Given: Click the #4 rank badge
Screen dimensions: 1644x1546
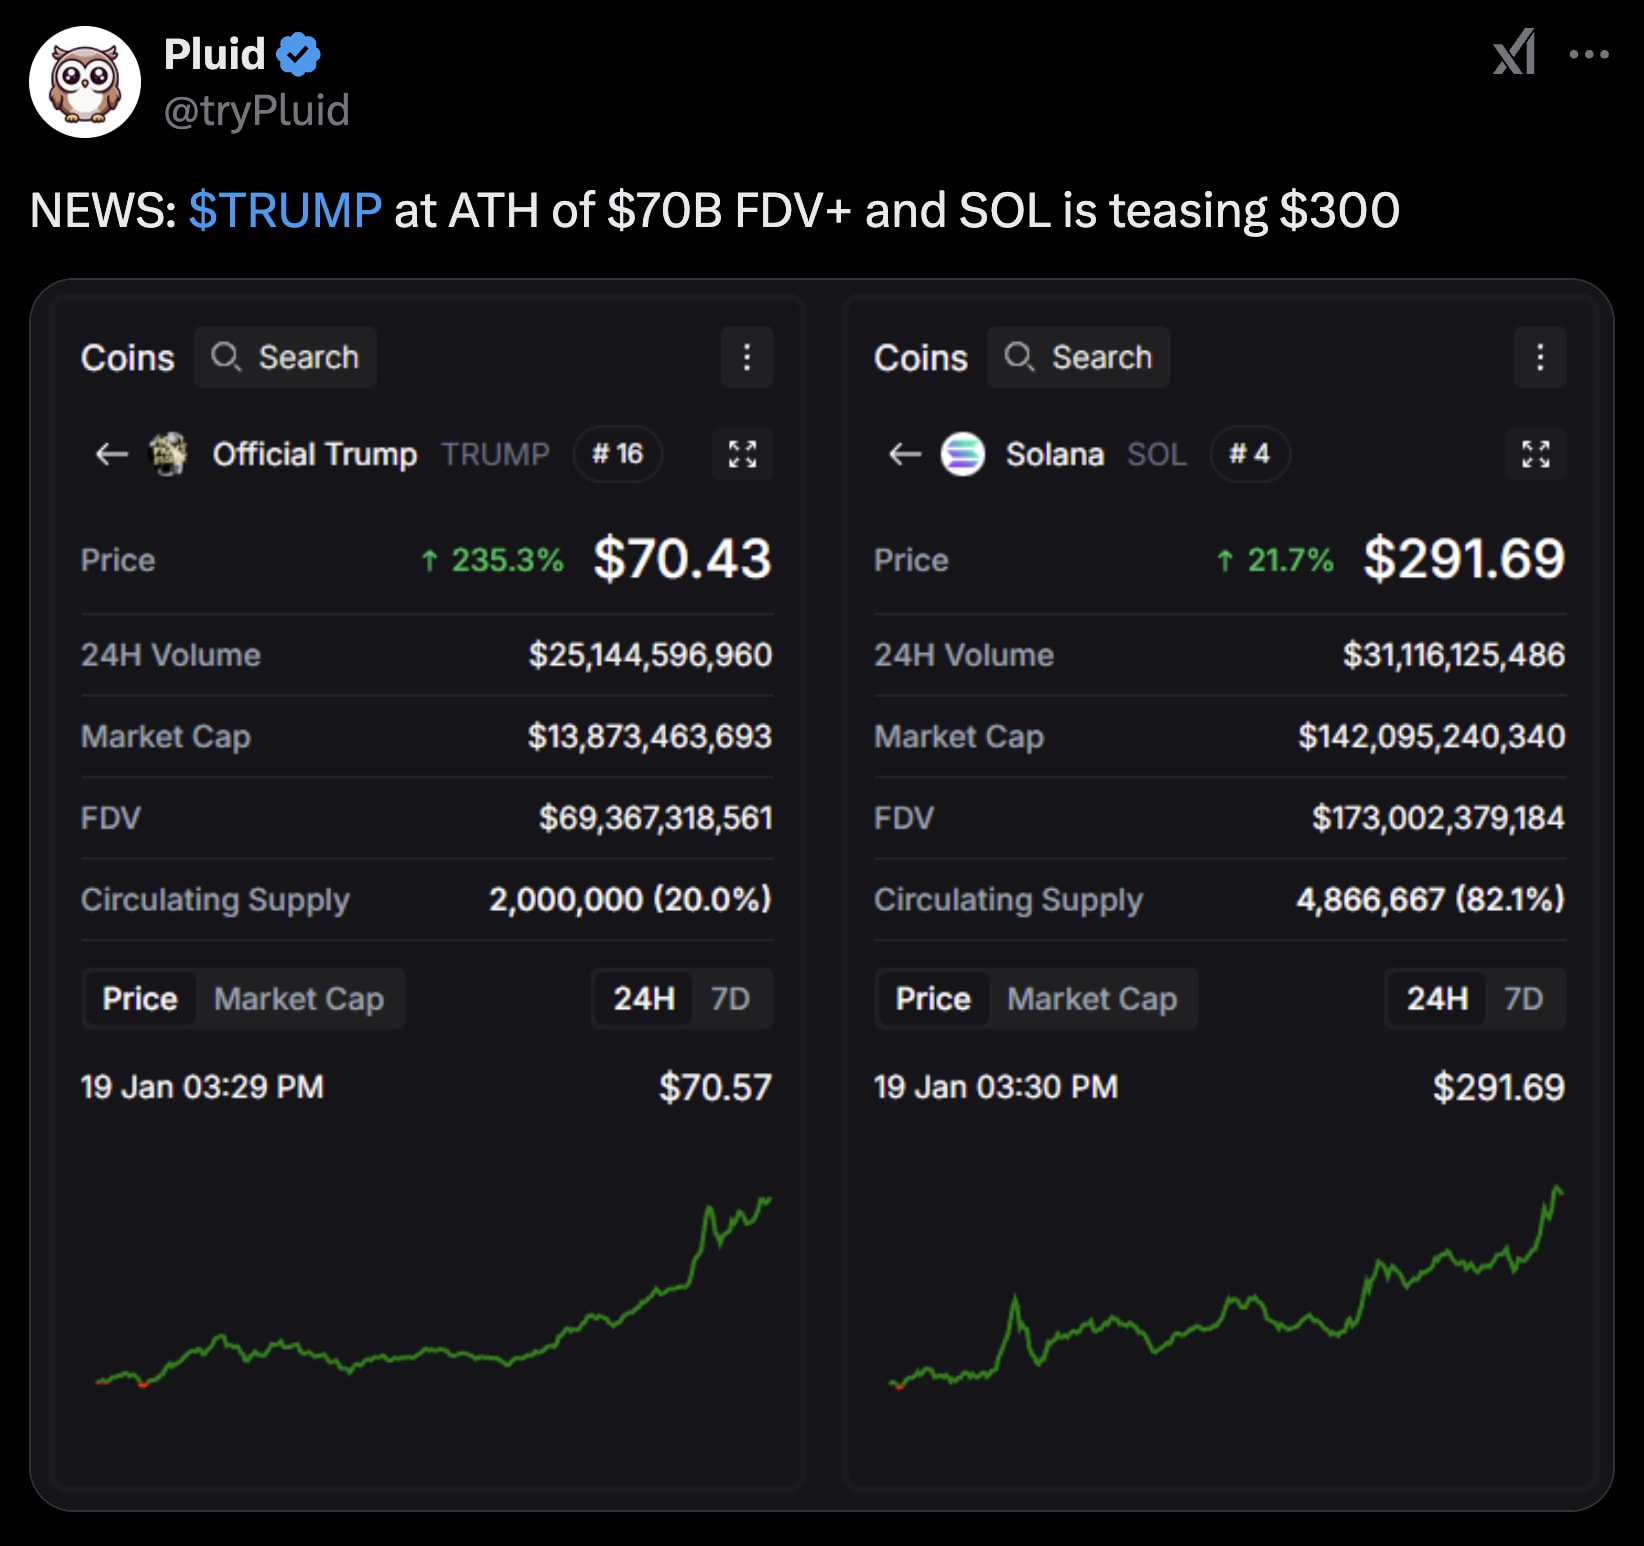Looking at the screenshot, I should [x=1250, y=454].
